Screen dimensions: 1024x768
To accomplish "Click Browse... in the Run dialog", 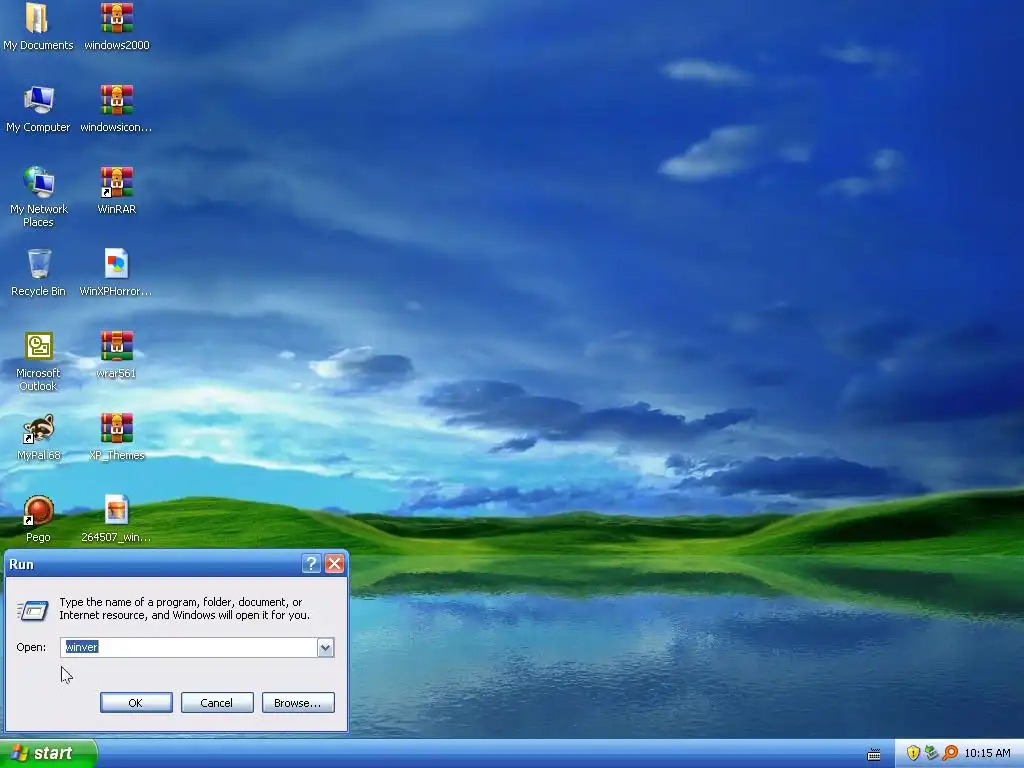I will (x=298, y=703).
